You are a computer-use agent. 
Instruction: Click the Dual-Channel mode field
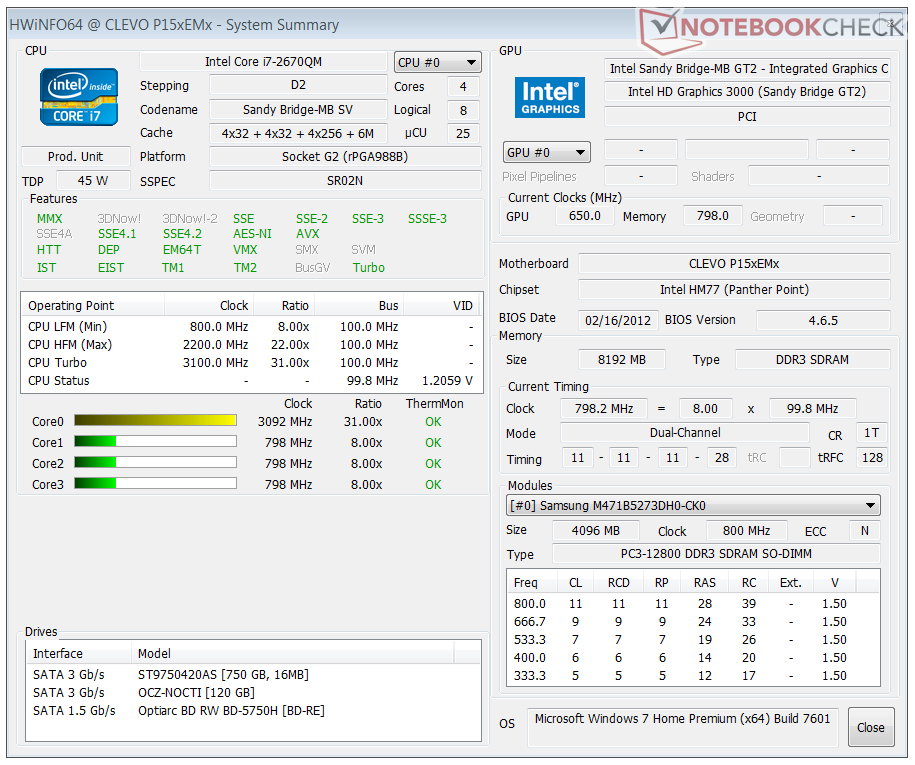coord(685,432)
